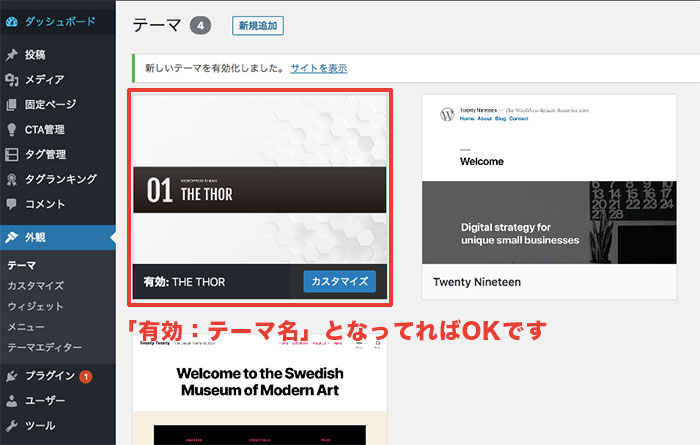This screenshot has height=445, width=700.
Task: Click the Posts pushpin icon
Action: point(12,55)
